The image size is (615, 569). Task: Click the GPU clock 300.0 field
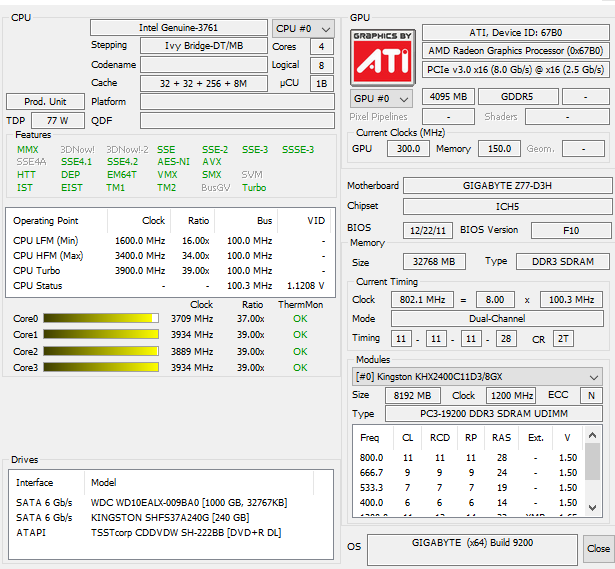(x=408, y=149)
